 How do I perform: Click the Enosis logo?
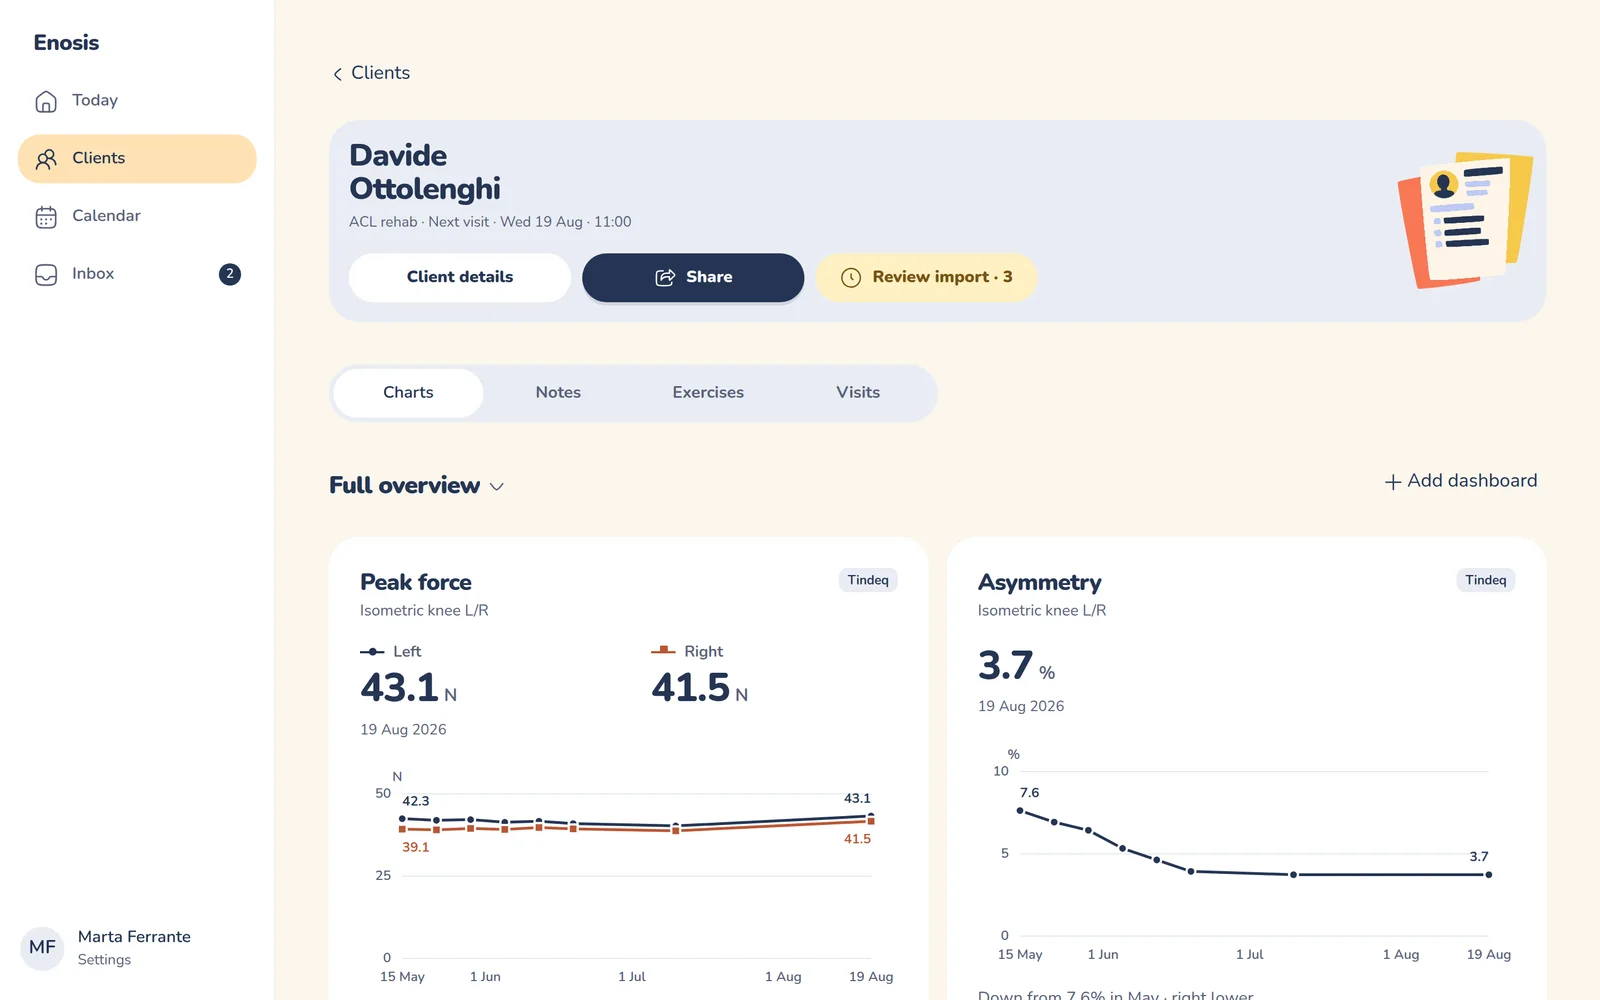tap(66, 43)
